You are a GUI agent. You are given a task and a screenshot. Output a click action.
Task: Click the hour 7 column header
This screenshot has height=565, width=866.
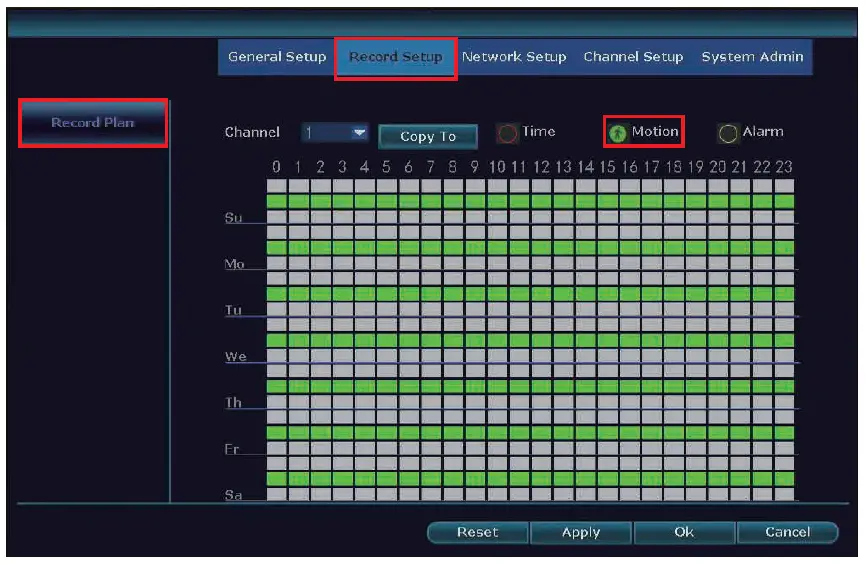431,167
